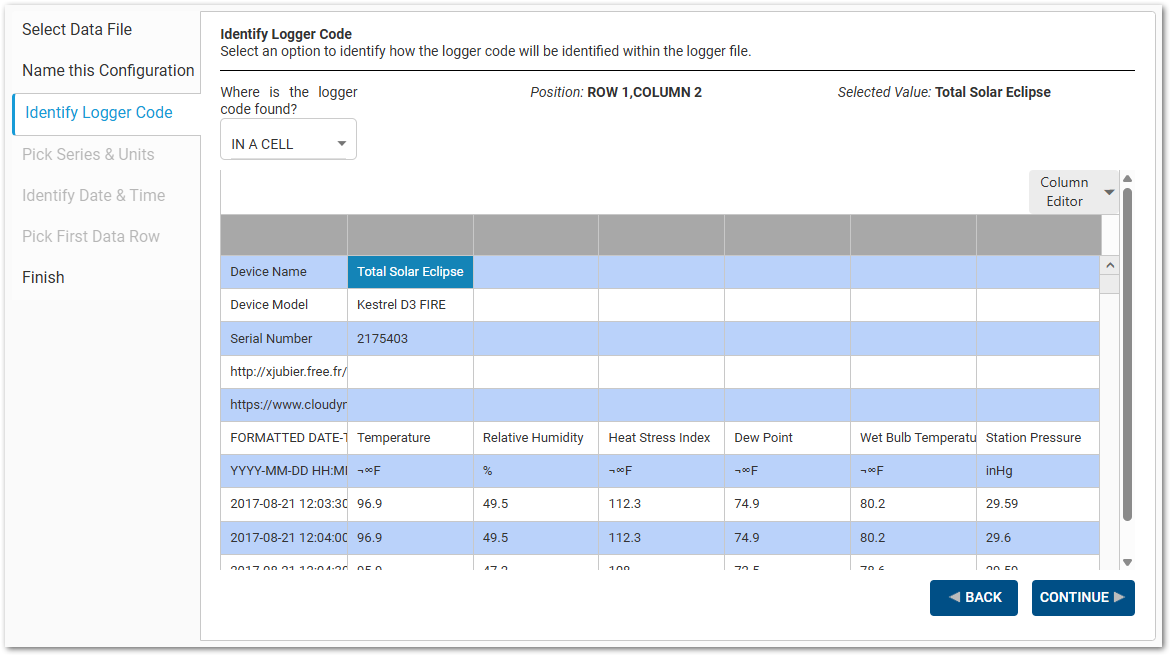This screenshot has width=1171, height=656.
Task: Click the BACK arrow icon
Action: [955, 597]
